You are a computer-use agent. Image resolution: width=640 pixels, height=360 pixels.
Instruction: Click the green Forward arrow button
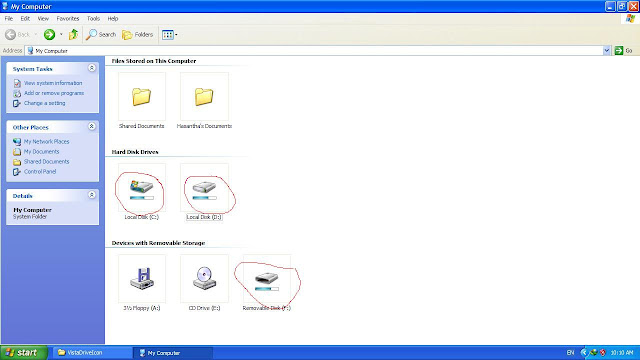[x=49, y=35]
